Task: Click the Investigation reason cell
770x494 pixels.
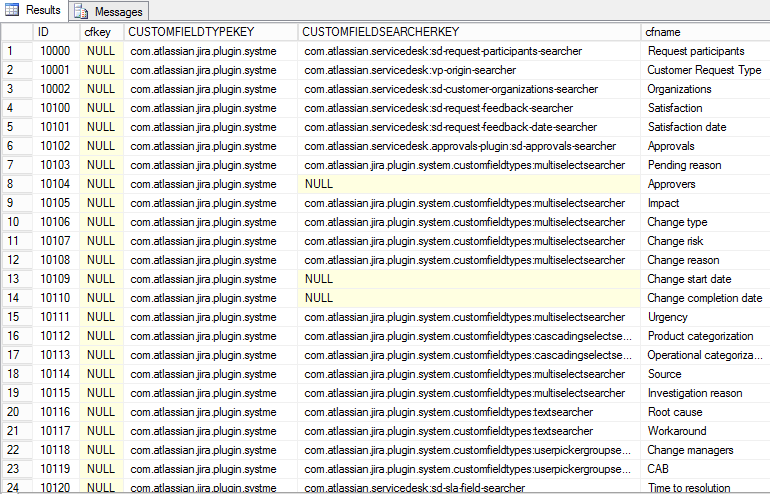Action: click(x=705, y=393)
